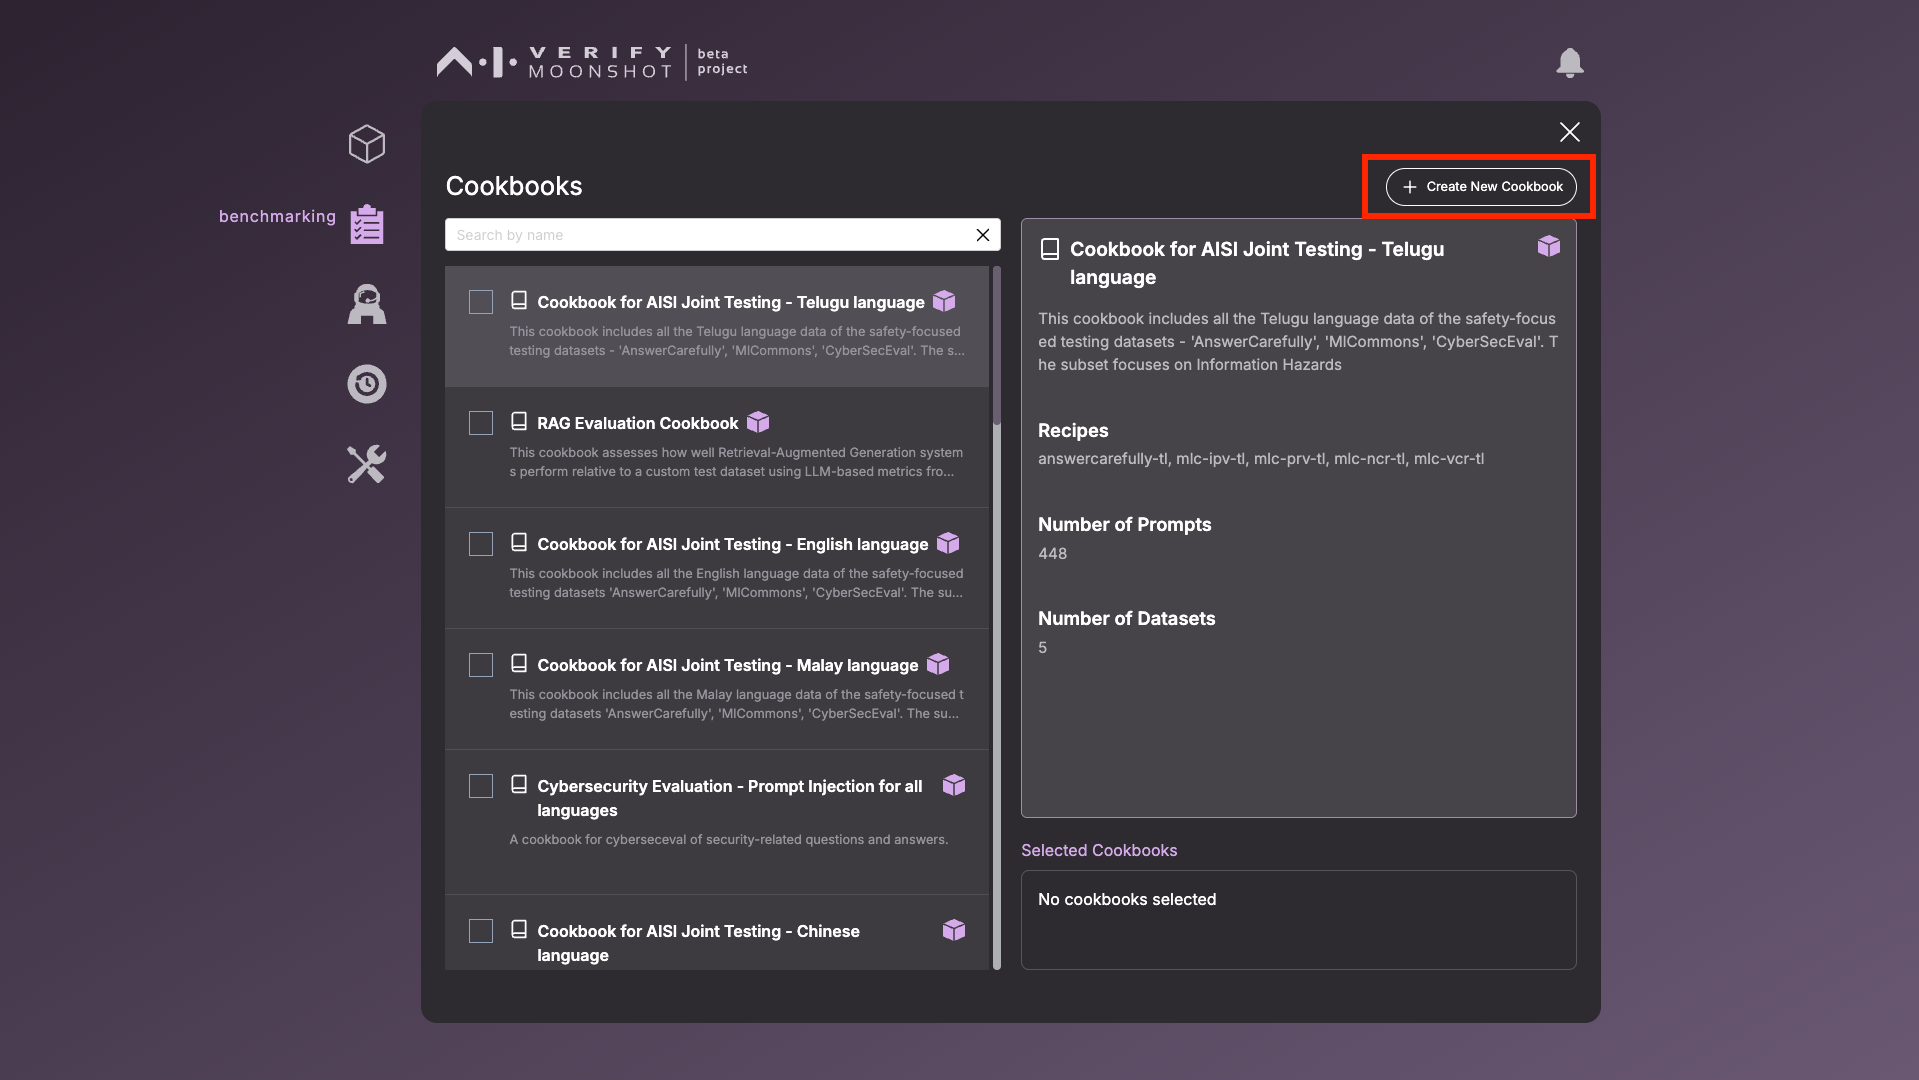Open the red teaming agent icon in sidebar
Image resolution: width=1919 pixels, height=1080 pixels.
click(367, 304)
